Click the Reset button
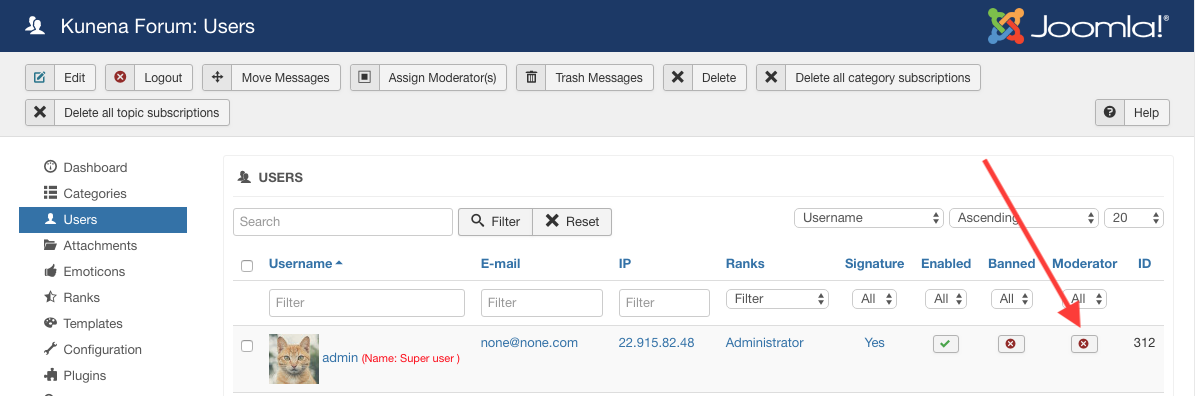 [x=572, y=222]
